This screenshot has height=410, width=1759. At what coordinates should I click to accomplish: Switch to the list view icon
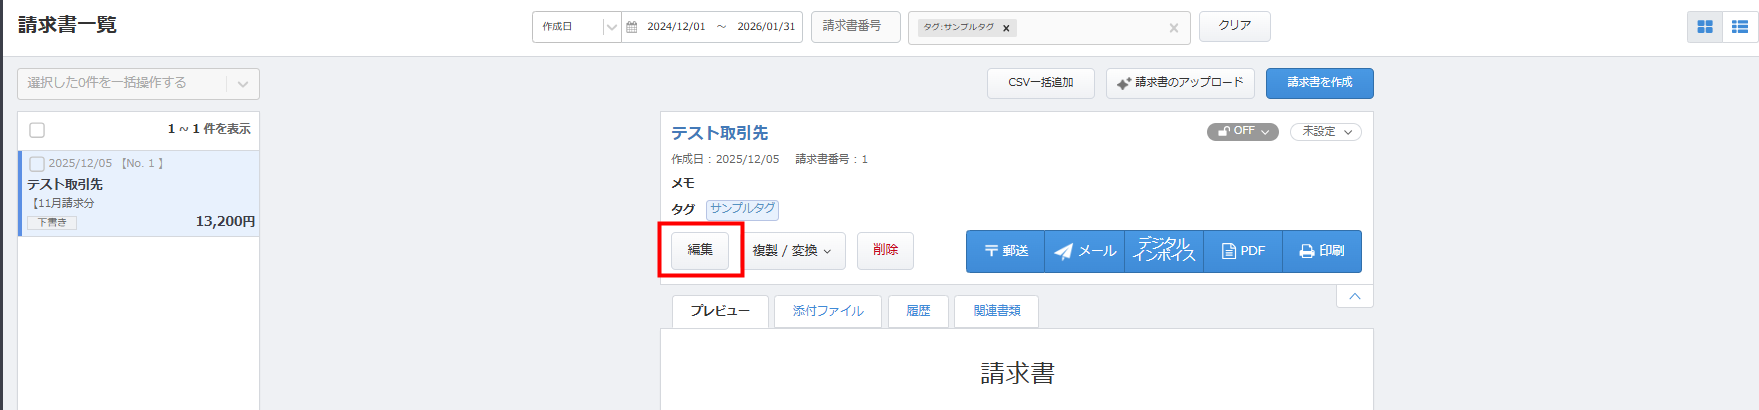pos(1740,27)
